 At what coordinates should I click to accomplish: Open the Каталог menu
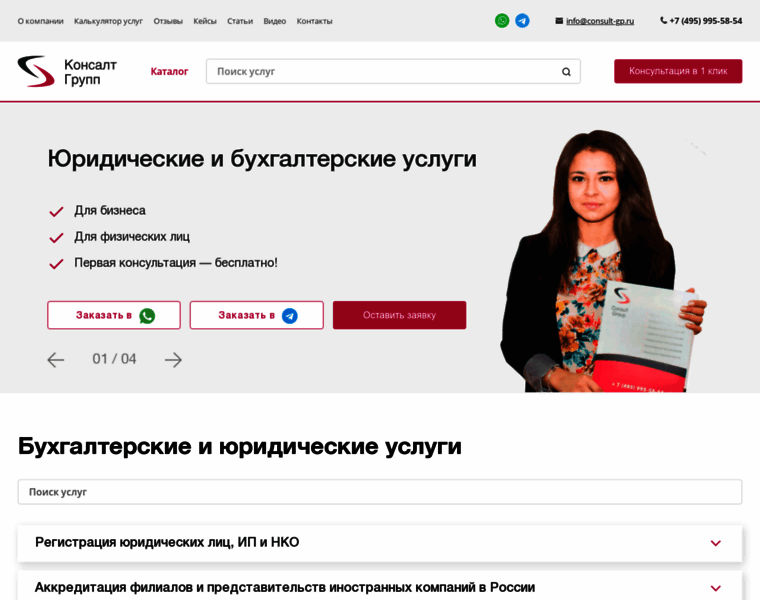click(x=169, y=72)
